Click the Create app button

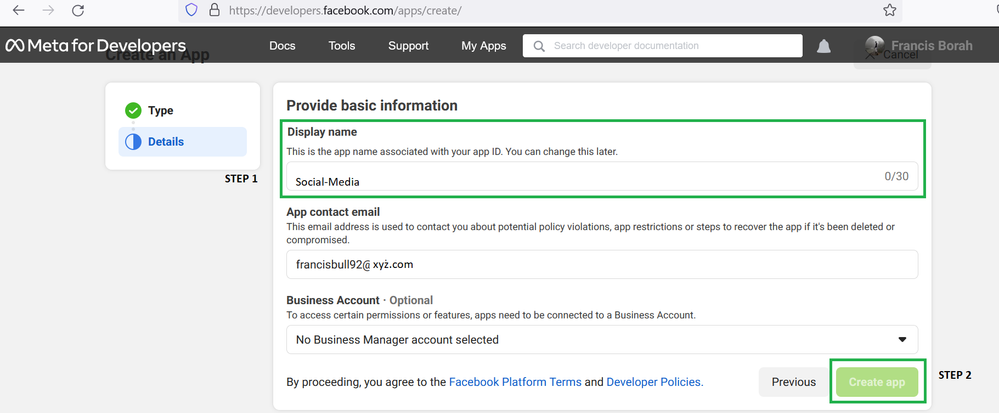(876, 382)
